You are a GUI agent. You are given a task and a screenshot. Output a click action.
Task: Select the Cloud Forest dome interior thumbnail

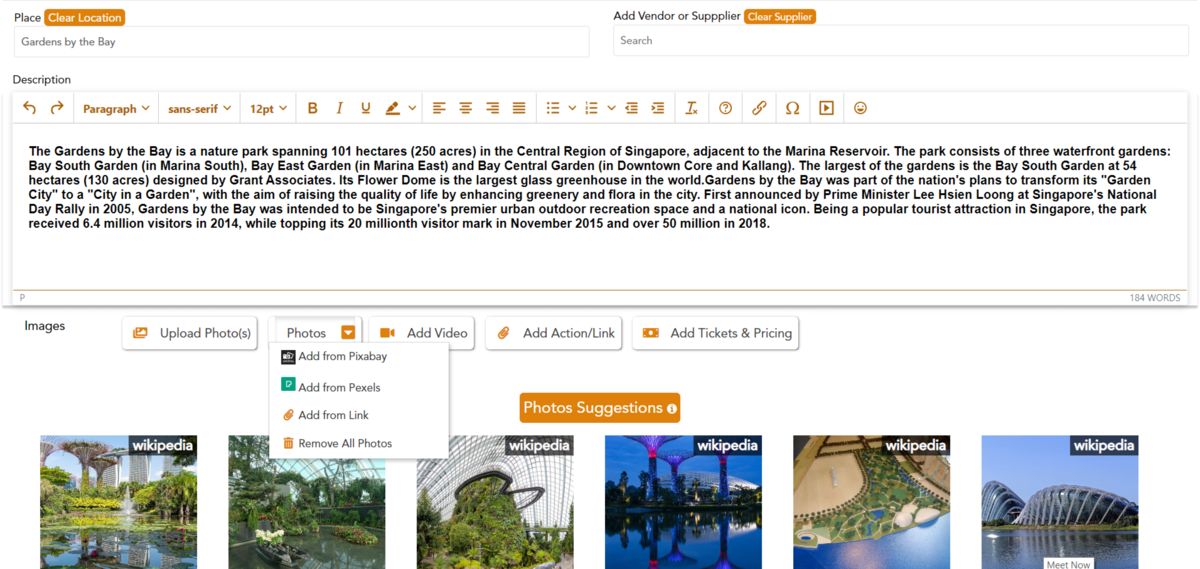[495, 502]
